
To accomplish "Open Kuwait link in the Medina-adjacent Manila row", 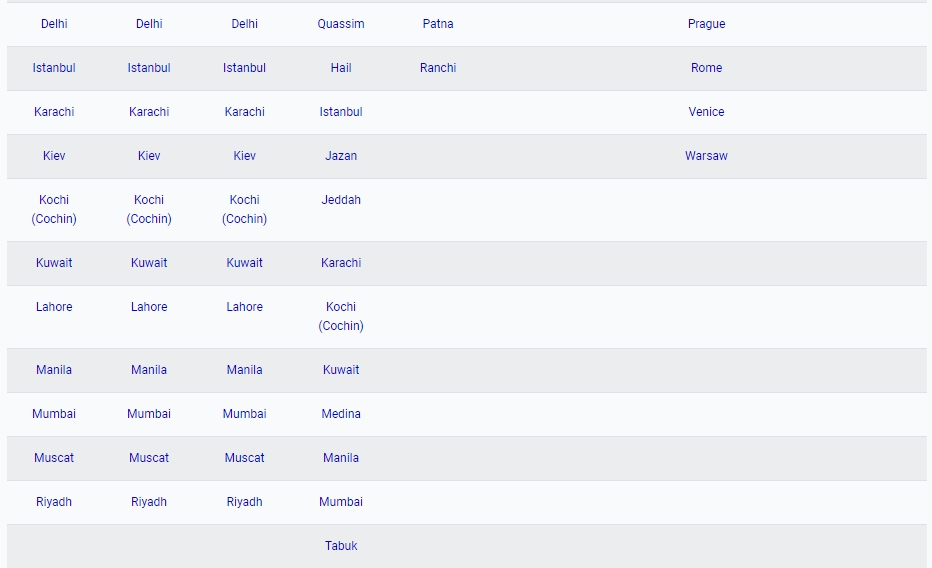I will coord(341,370).
